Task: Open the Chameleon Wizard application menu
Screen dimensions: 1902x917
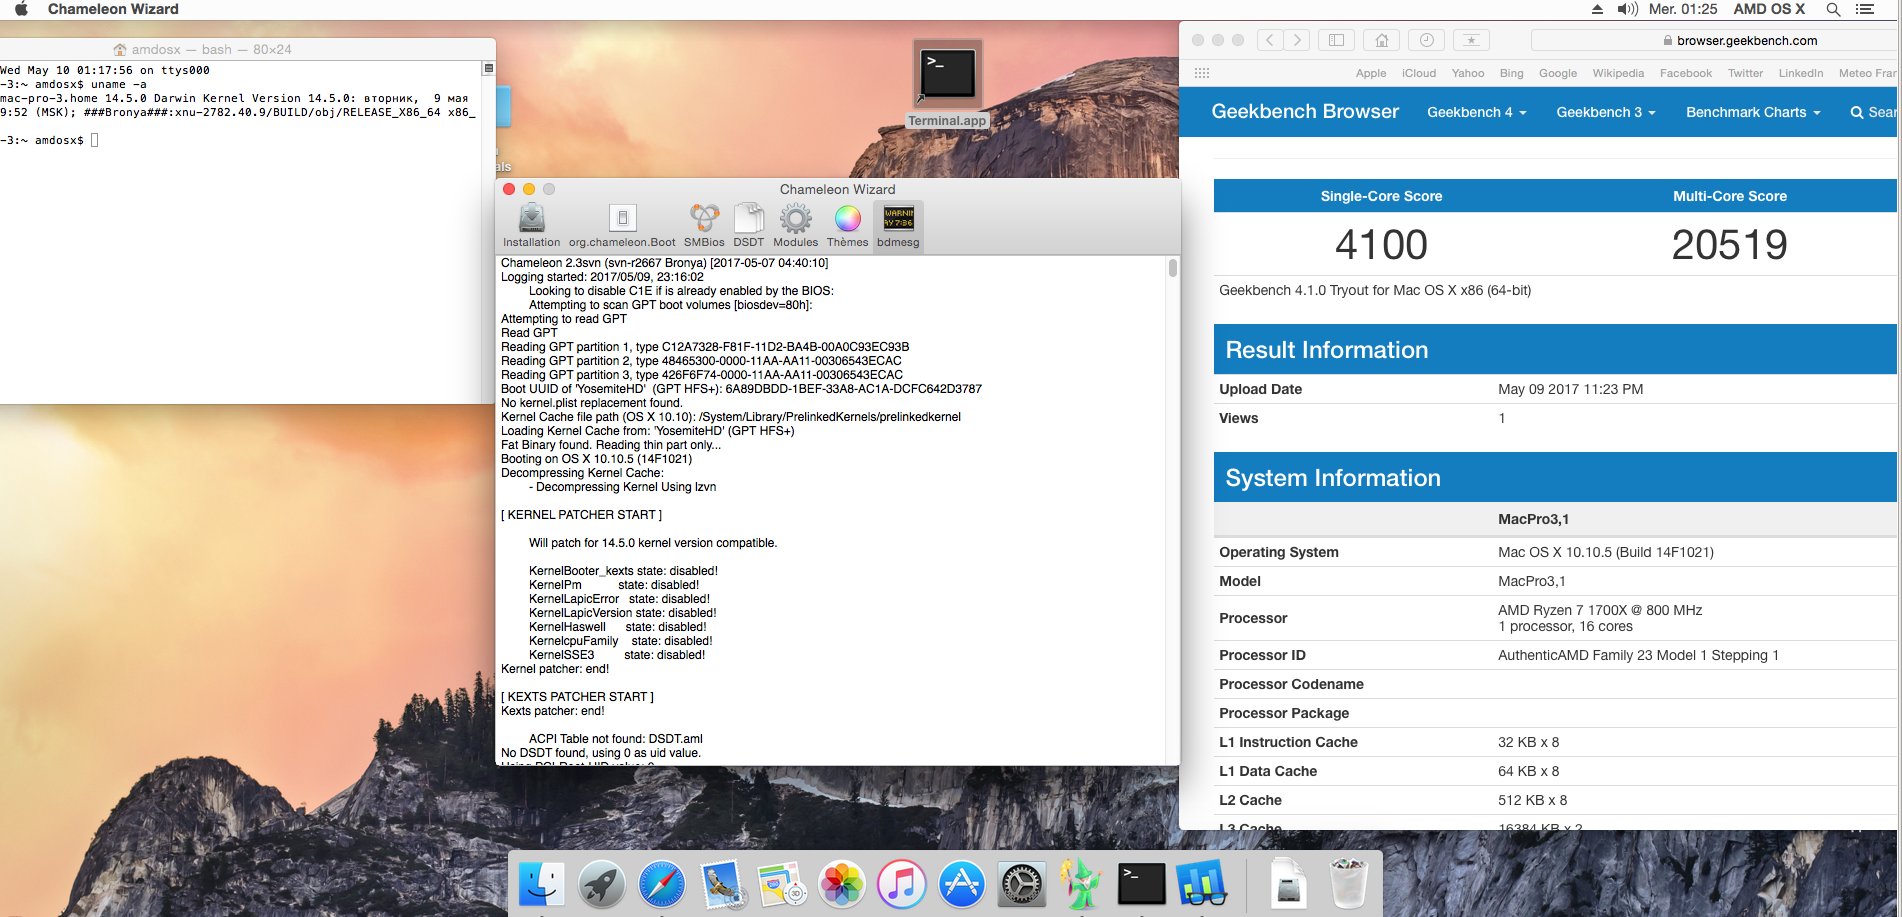Action: [113, 9]
